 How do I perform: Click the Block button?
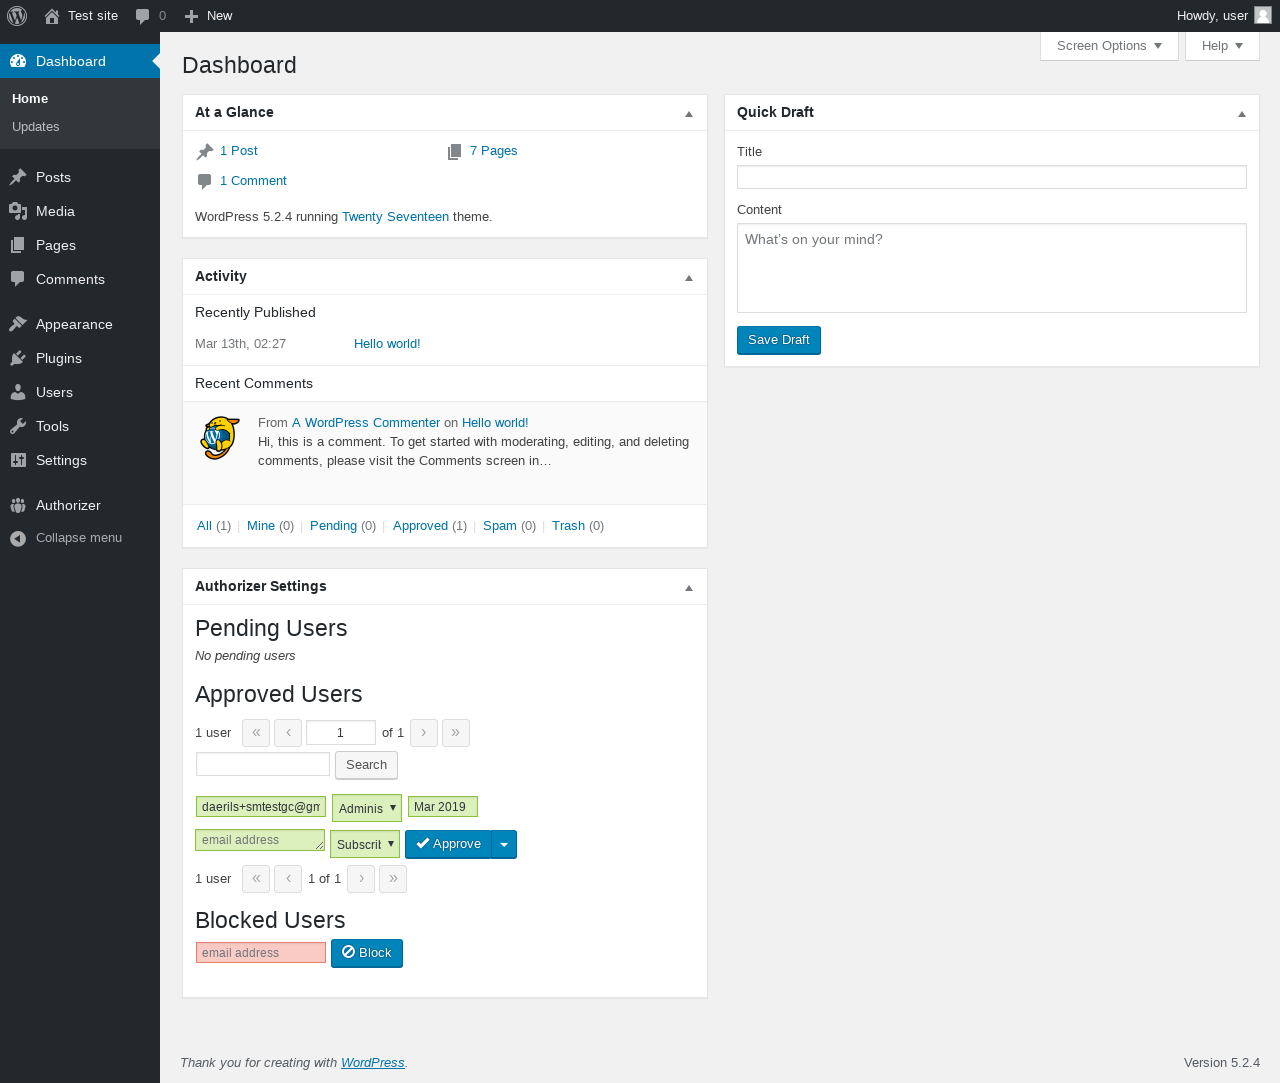367,953
